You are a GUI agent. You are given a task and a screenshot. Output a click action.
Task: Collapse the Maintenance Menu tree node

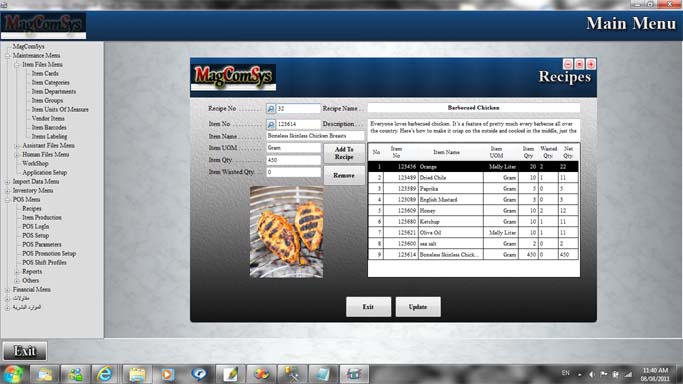click(7, 56)
